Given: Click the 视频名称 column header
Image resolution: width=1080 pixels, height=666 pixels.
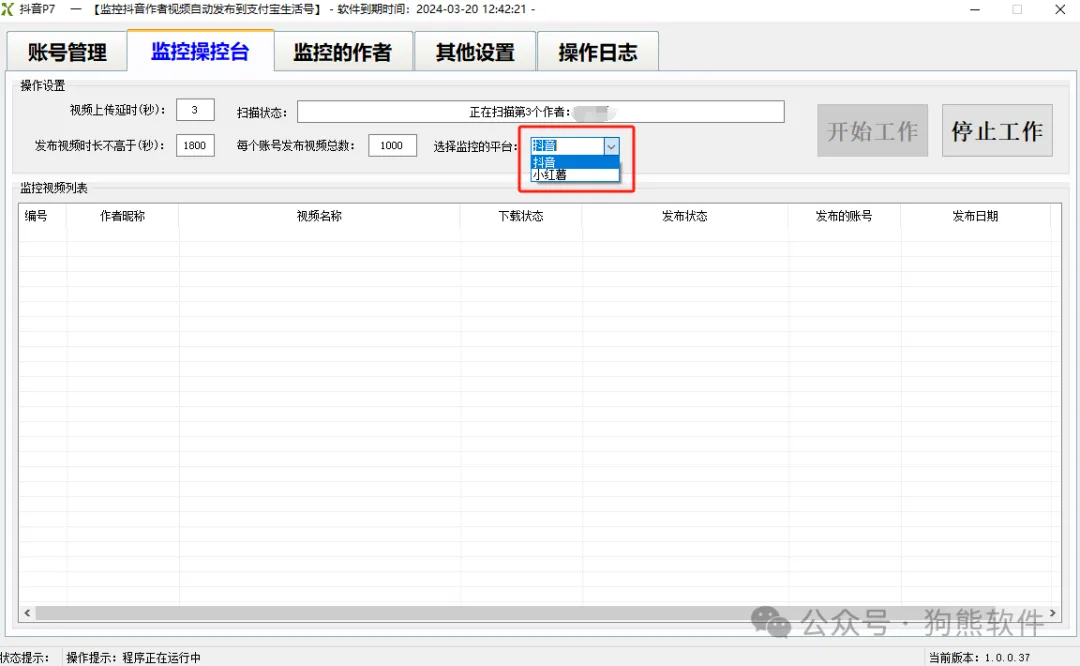Looking at the screenshot, I should 319,216.
